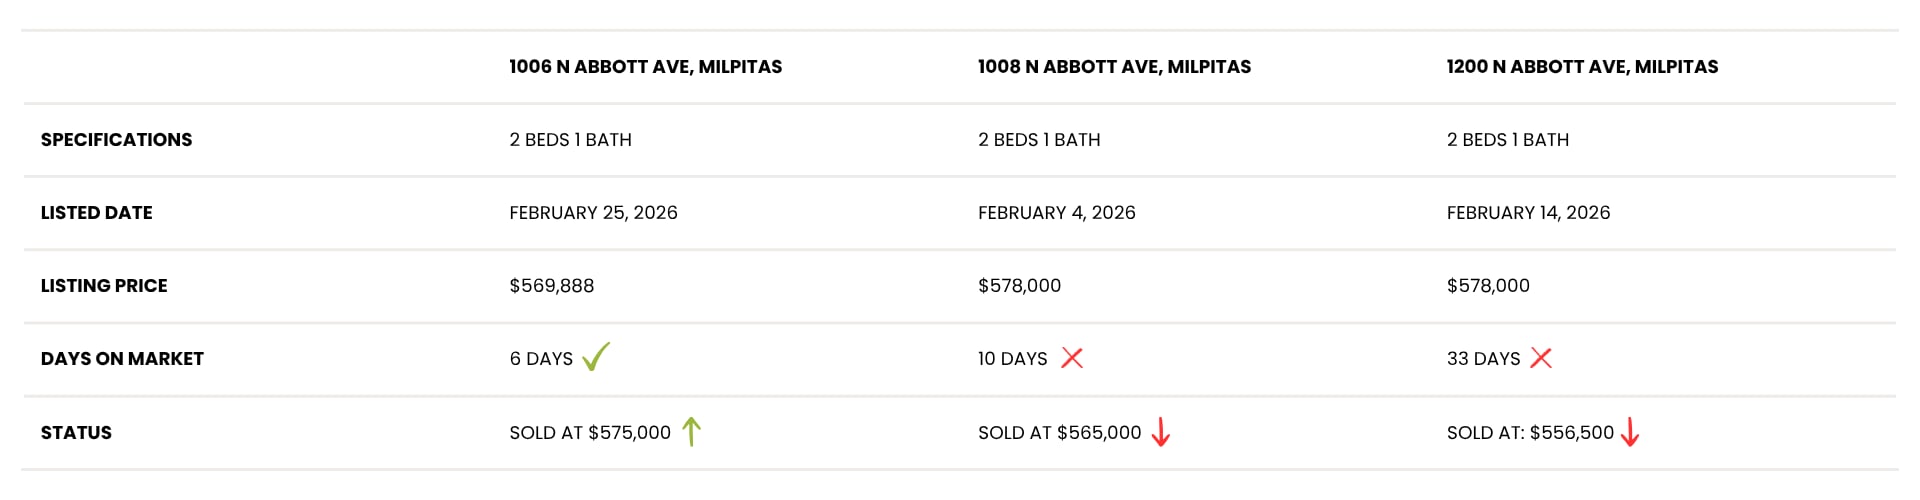Select the 1200 N Abbott Ave column header
Screen dimensions: 1920x500
[1582, 67]
